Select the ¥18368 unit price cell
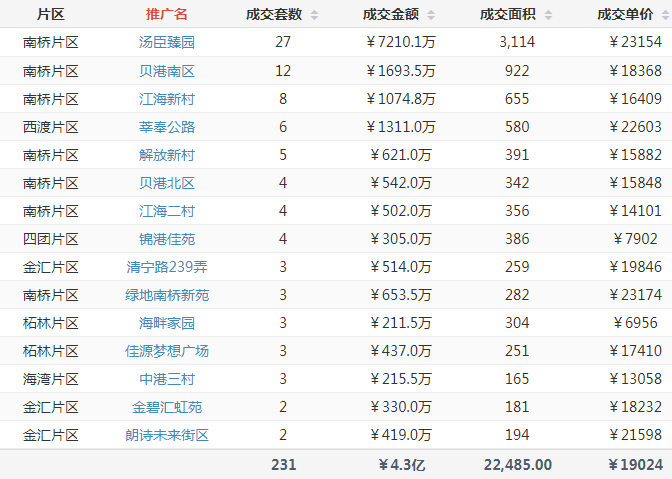The image size is (672, 479). [635, 71]
